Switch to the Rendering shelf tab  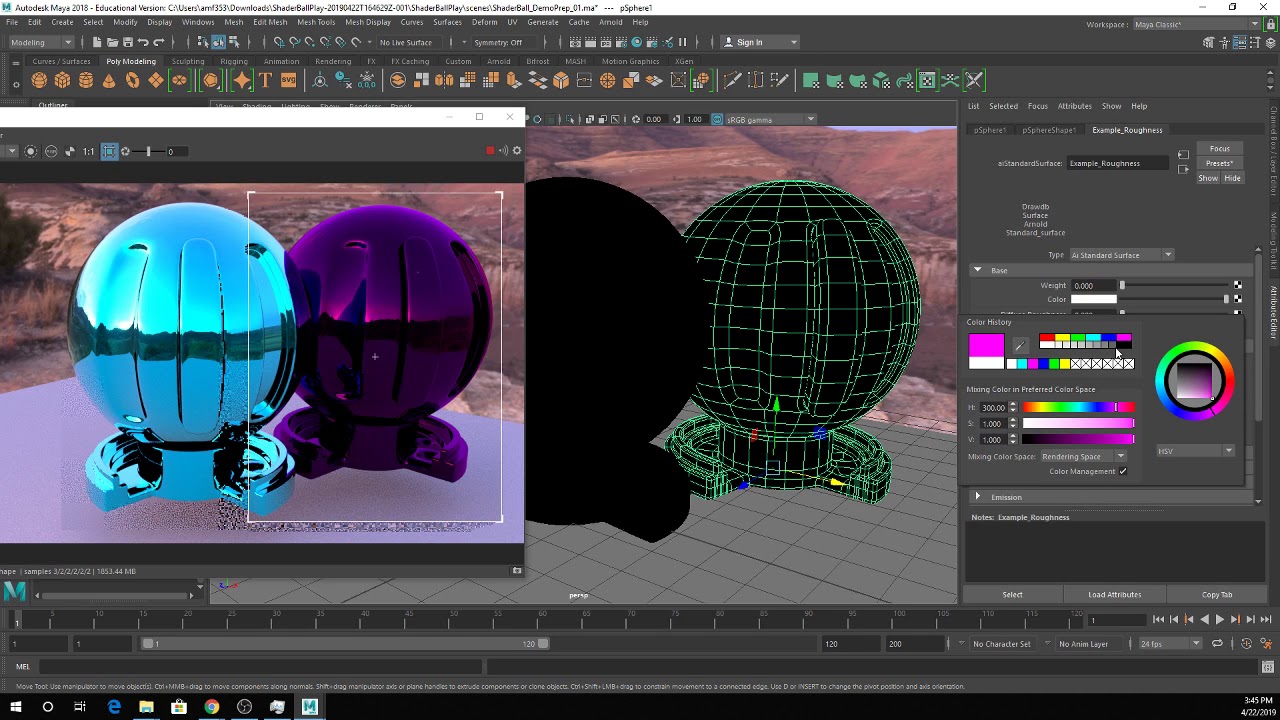(333, 61)
